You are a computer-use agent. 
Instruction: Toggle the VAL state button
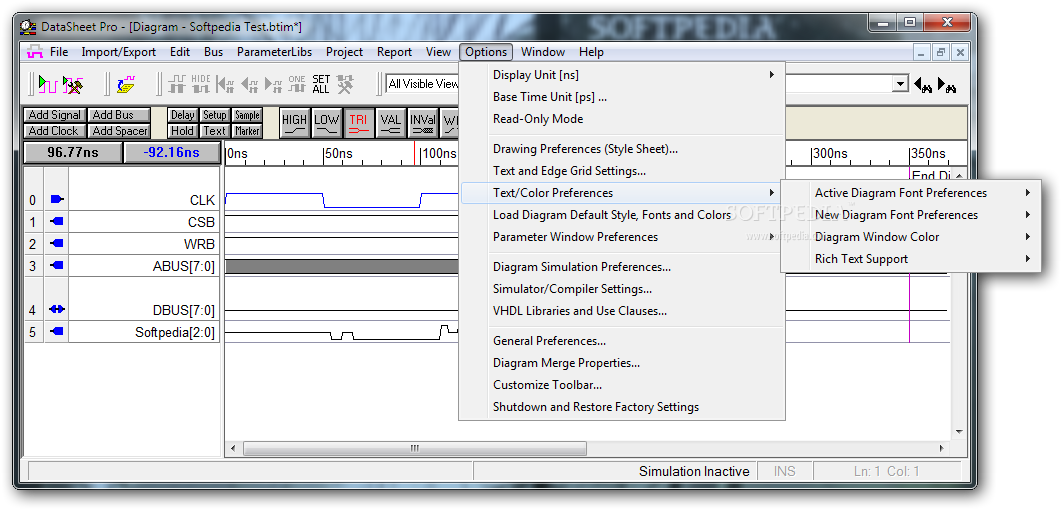[390, 123]
